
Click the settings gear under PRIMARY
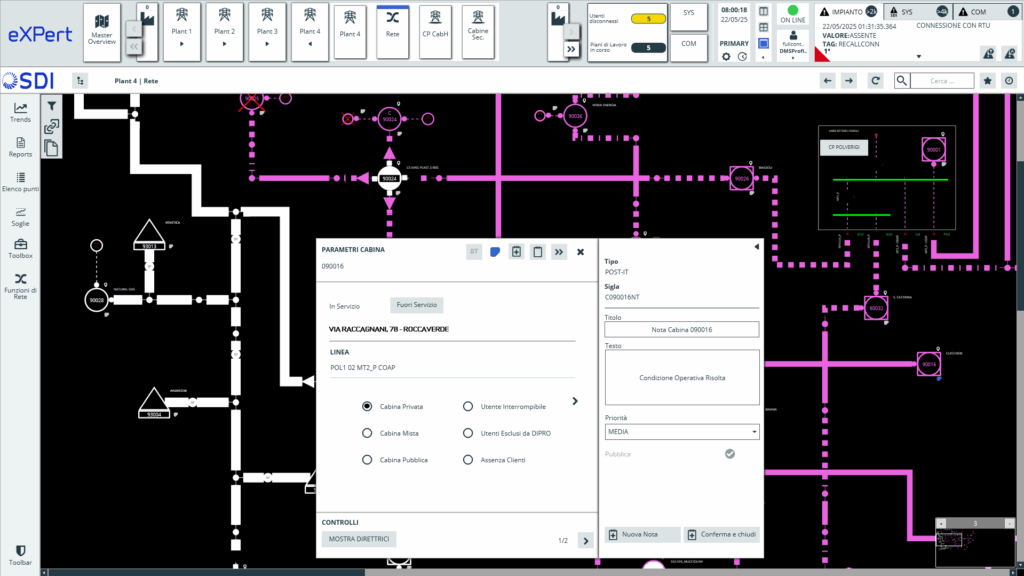click(x=727, y=57)
